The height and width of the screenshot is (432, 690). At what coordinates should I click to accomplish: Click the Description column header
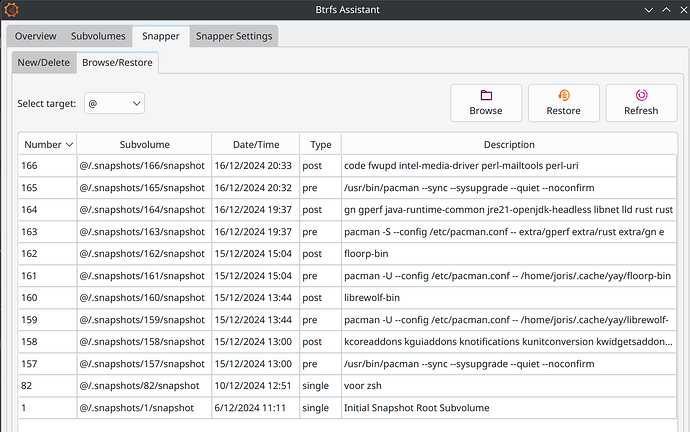[509, 144]
